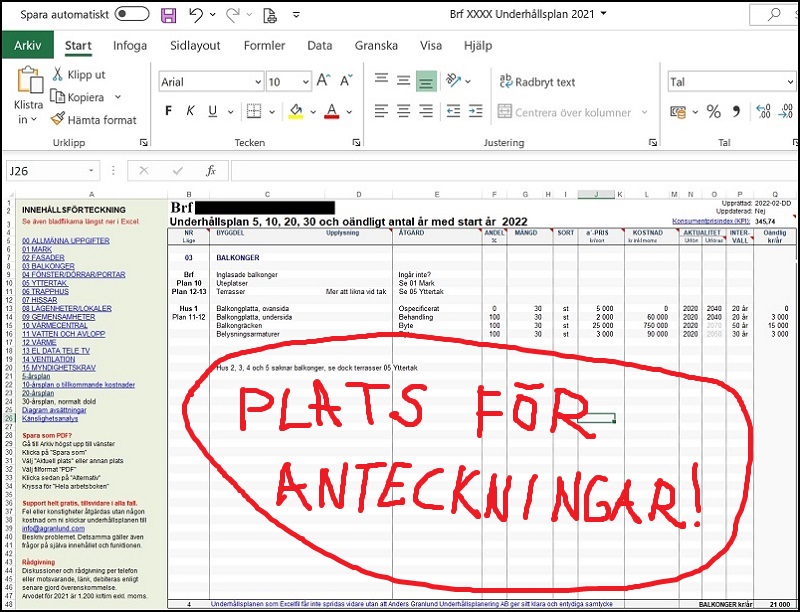Switch to the Granska tab

pos(376,45)
